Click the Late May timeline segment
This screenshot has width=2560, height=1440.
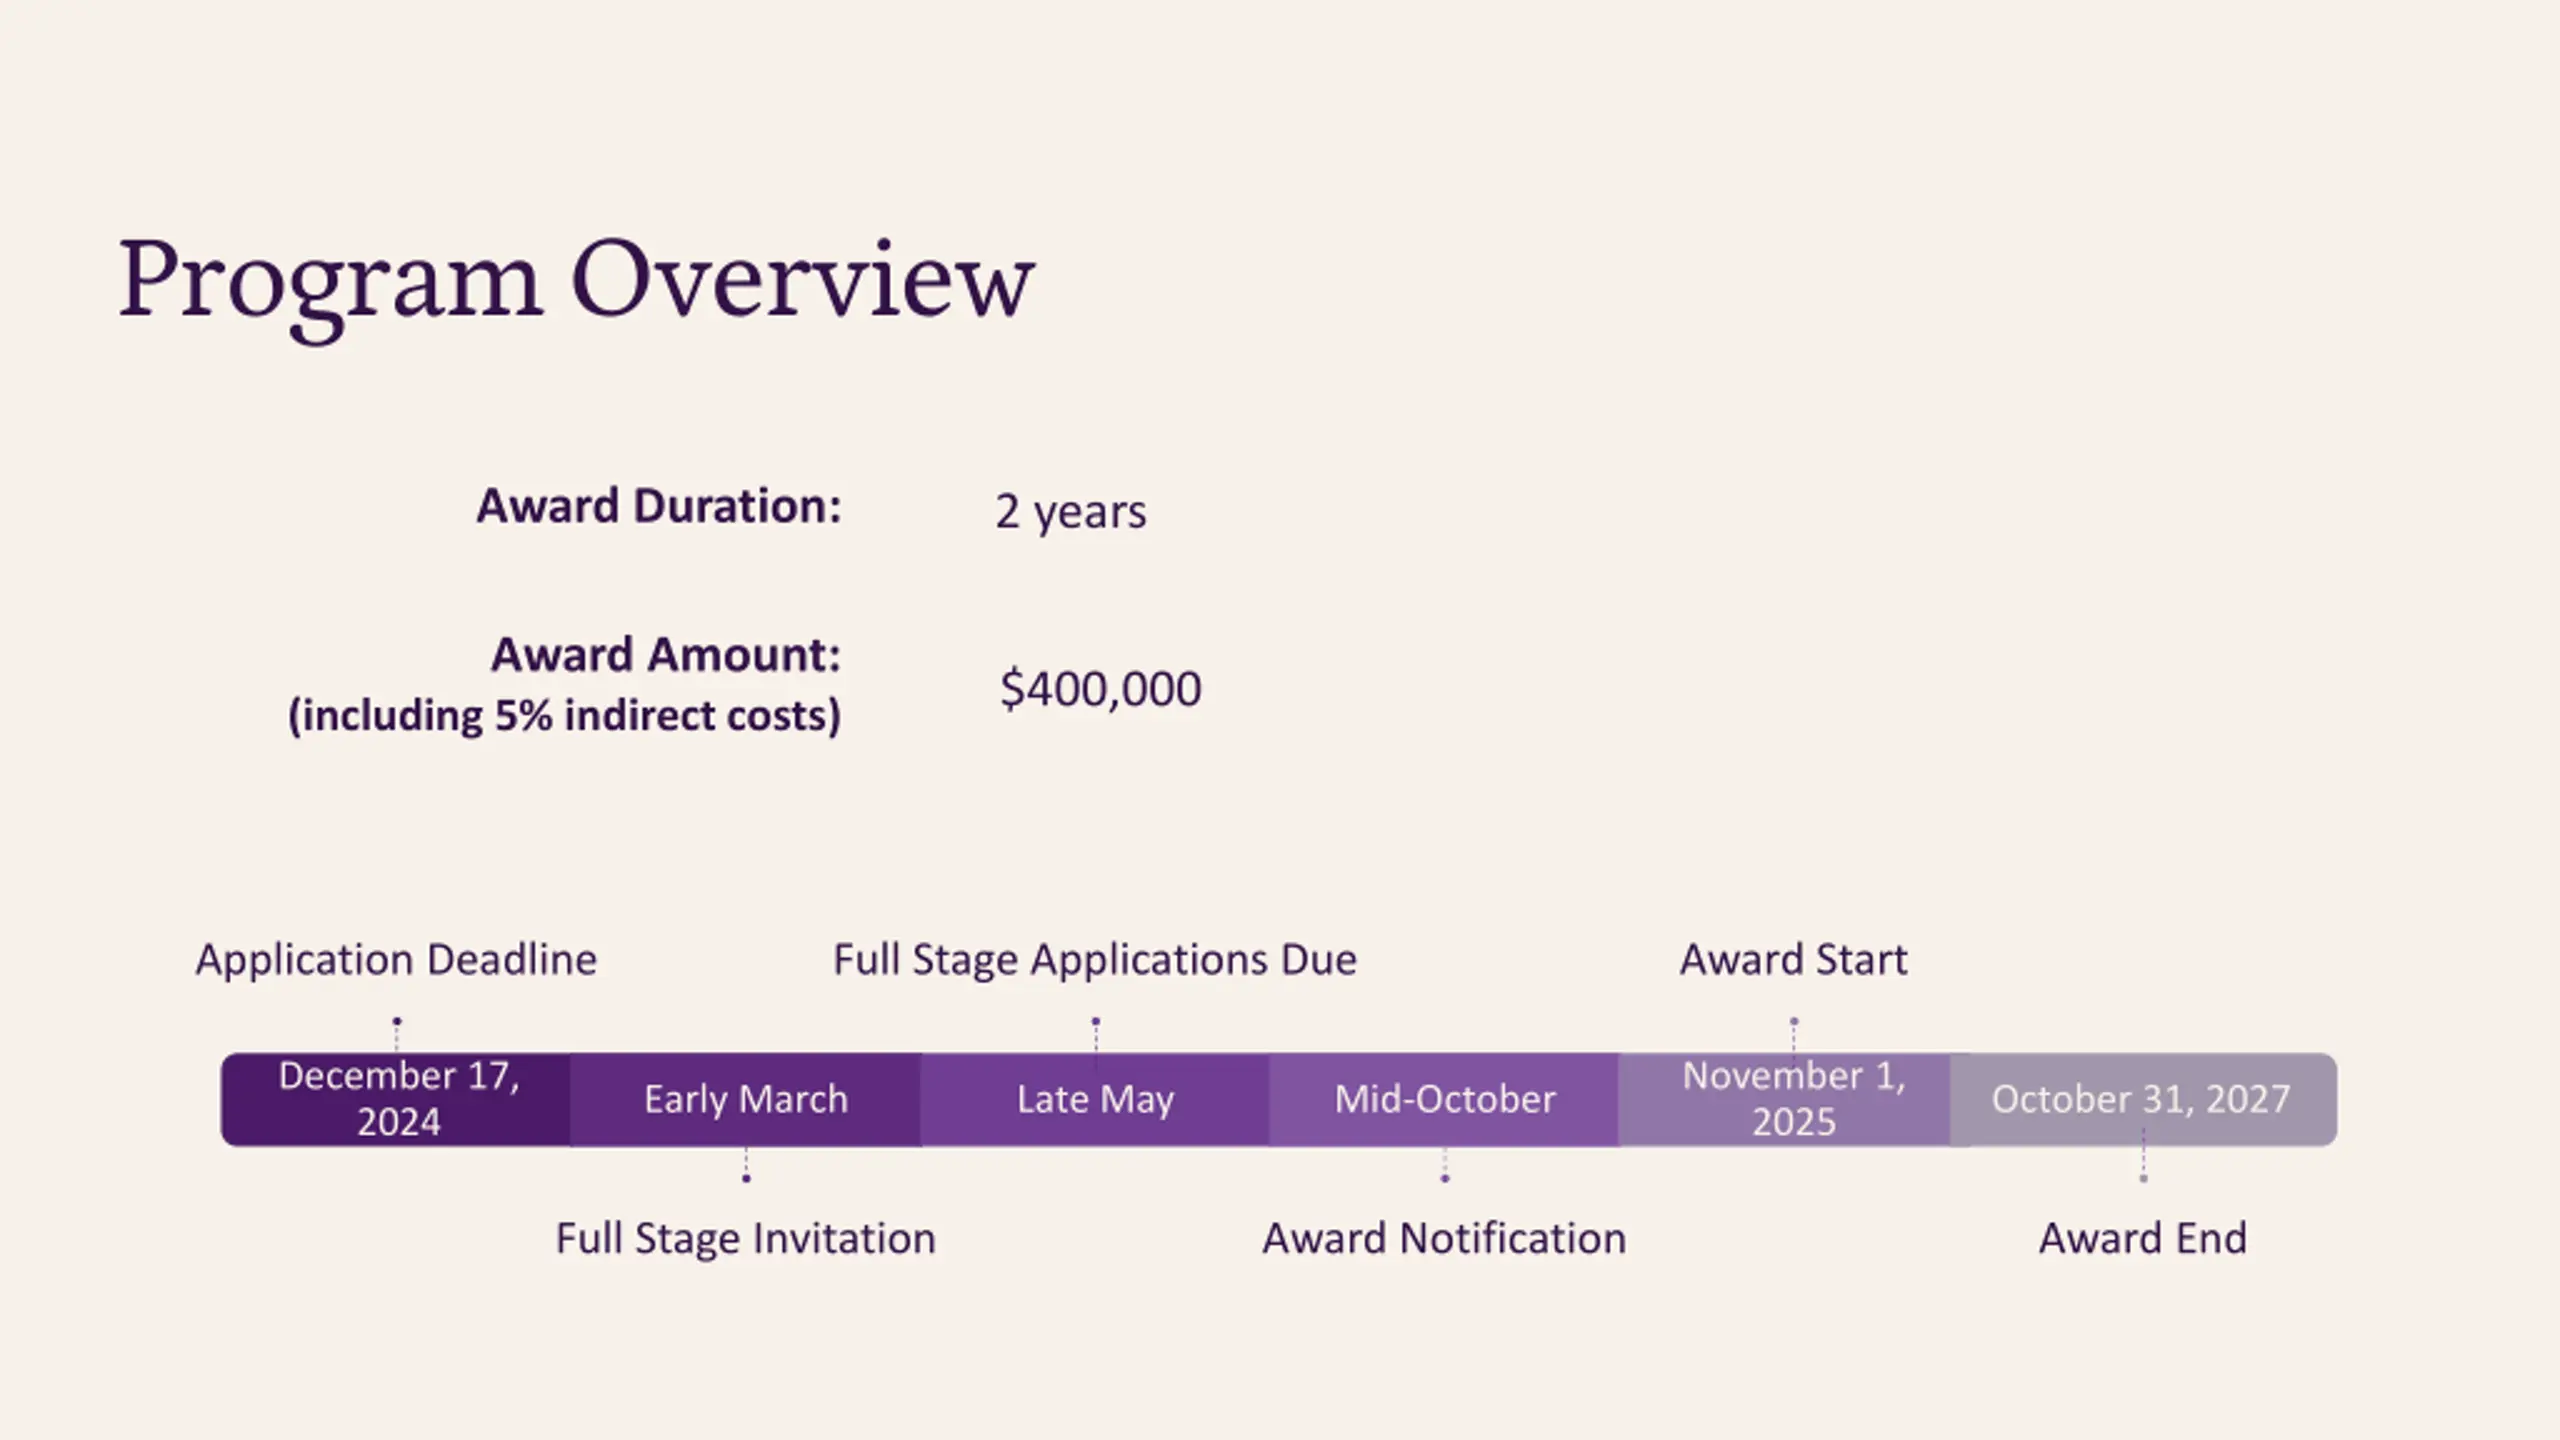tap(1095, 1099)
